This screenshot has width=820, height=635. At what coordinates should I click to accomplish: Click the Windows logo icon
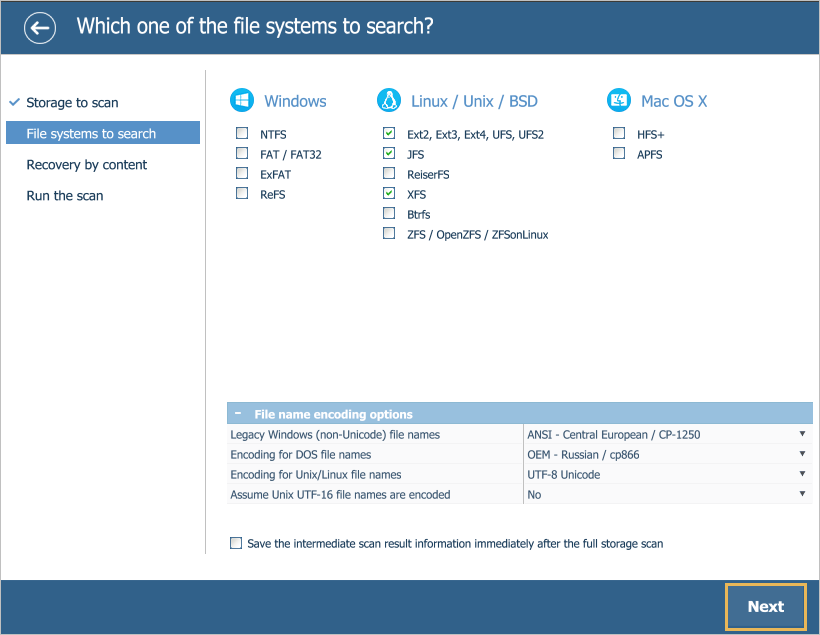(x=242, y=100)
